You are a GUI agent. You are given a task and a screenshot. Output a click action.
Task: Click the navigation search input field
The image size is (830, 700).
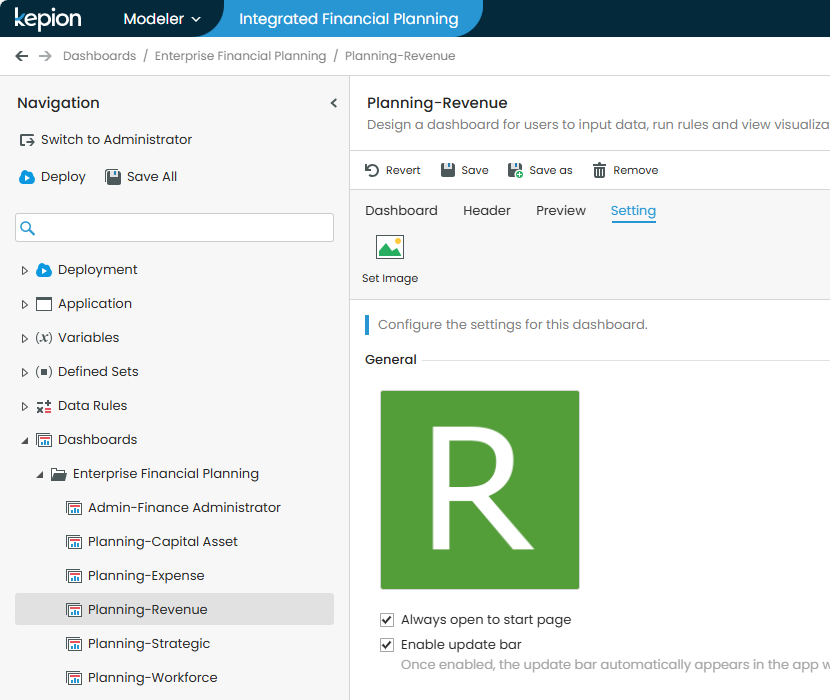click(184, 228)
